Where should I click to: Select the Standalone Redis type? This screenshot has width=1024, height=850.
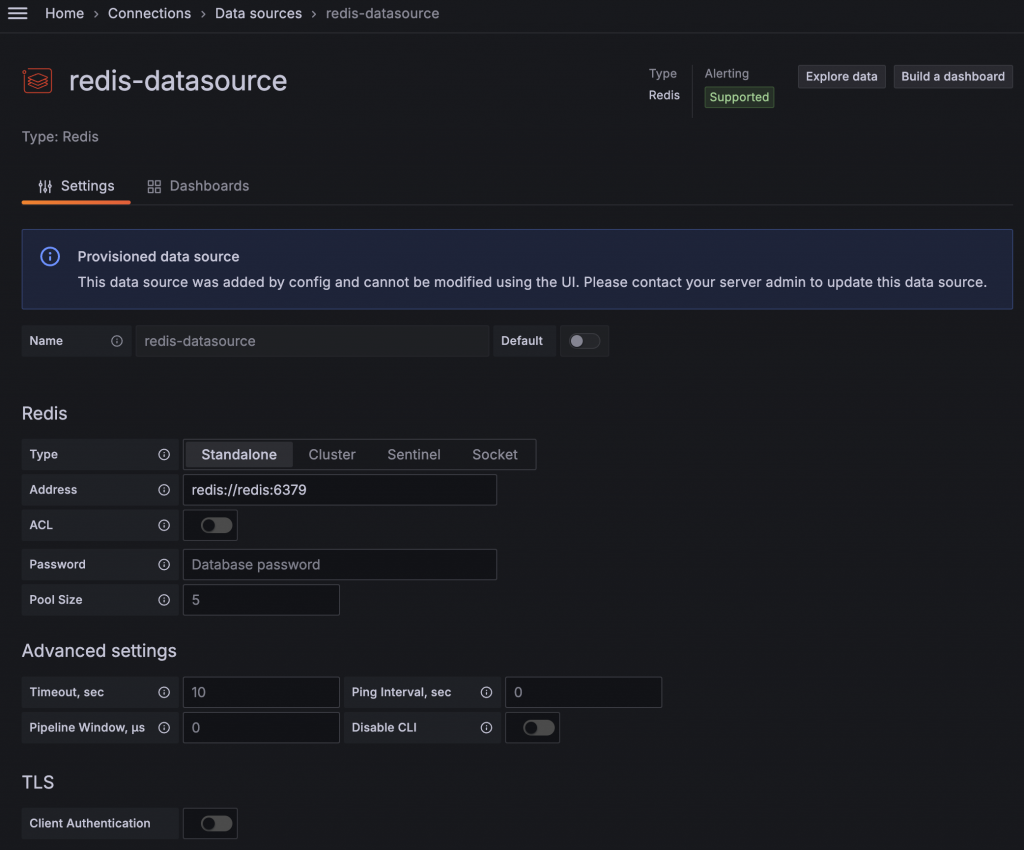[238, 454]
